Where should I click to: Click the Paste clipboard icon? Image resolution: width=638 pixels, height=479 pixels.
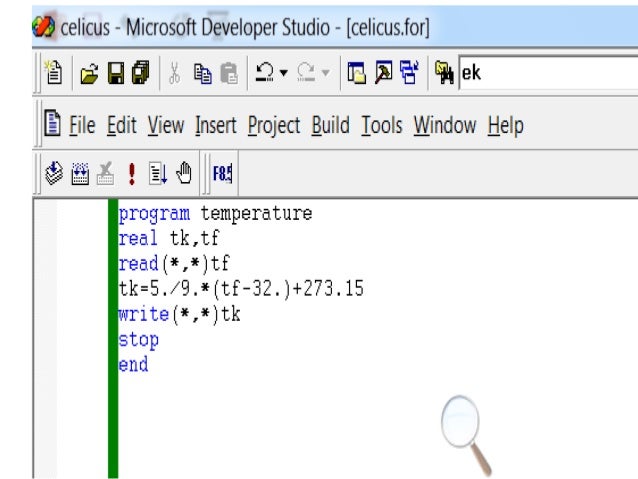(x=229, y=73)
